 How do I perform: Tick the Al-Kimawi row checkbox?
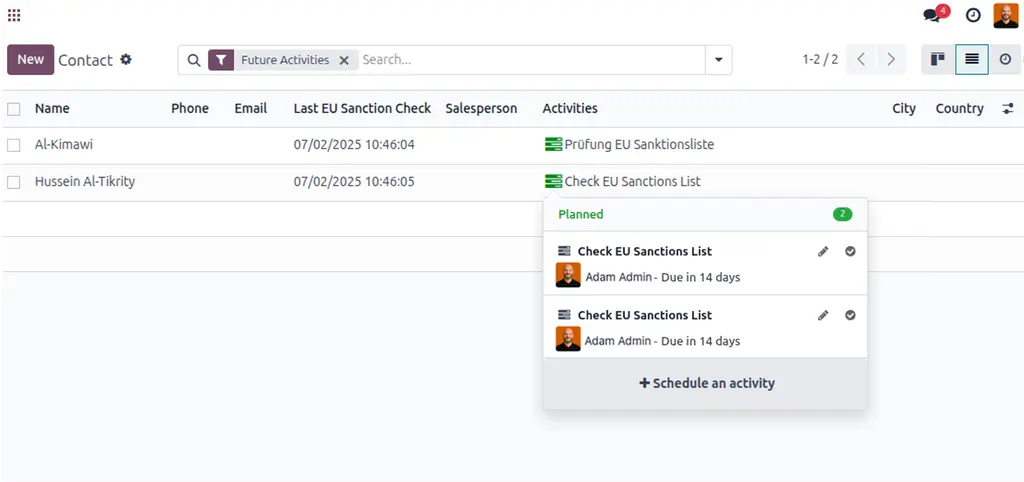(x=14, y=145)
